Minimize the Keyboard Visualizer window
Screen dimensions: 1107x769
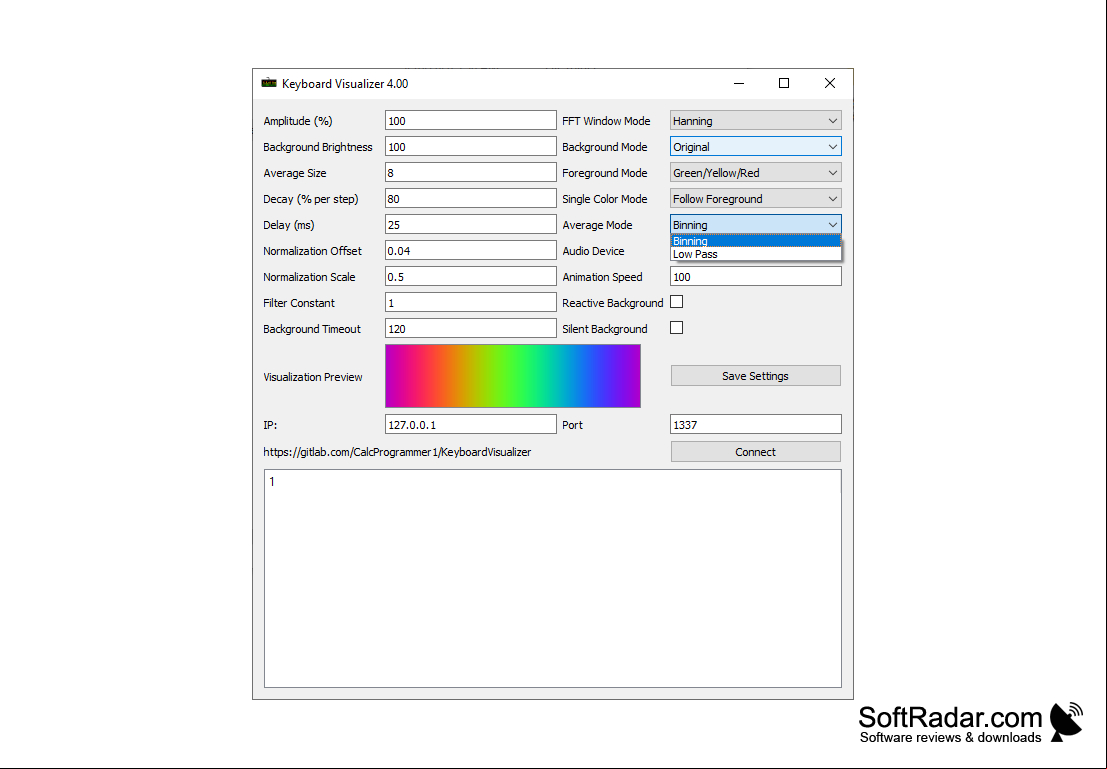click(738, 83)
